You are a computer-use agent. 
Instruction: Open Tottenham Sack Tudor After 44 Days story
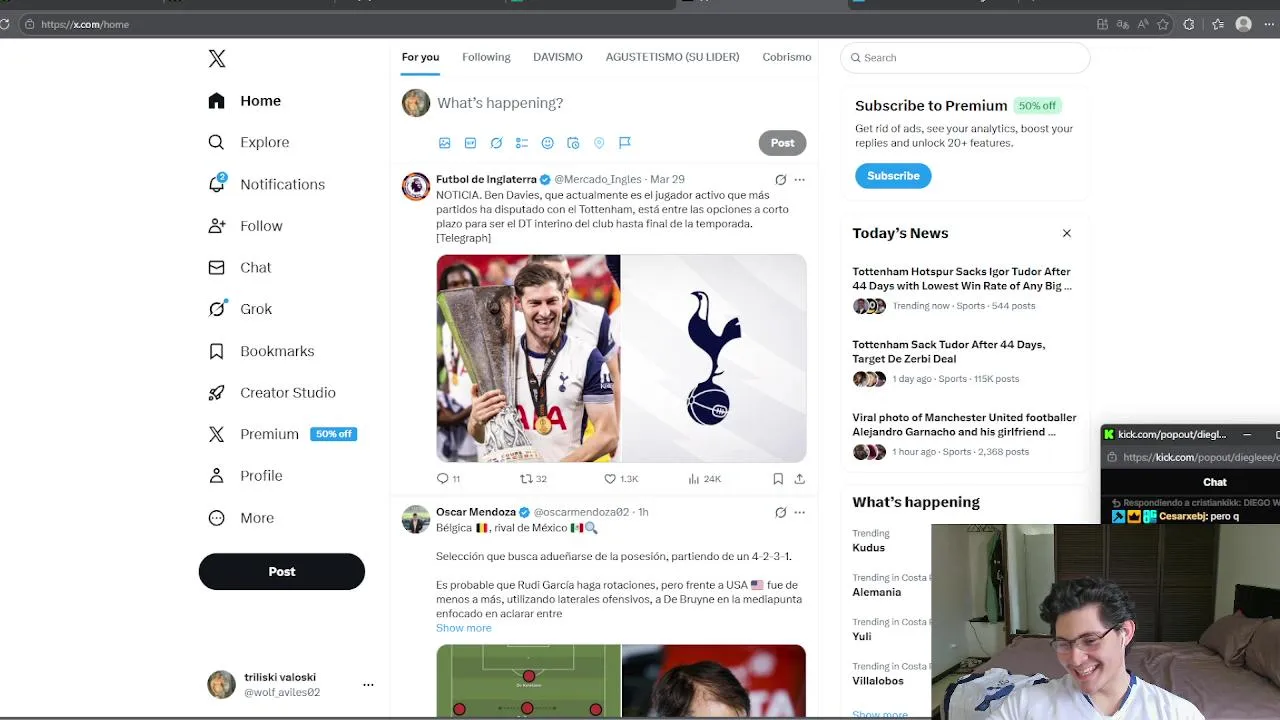[949, 351]
